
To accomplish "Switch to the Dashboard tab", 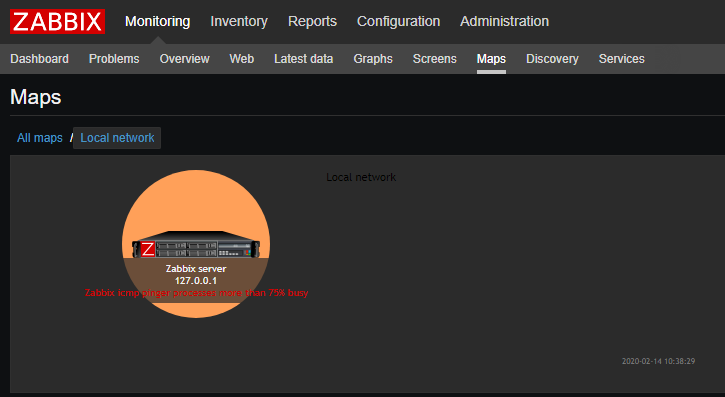I will pyautogui.click(x=39, y=59).
